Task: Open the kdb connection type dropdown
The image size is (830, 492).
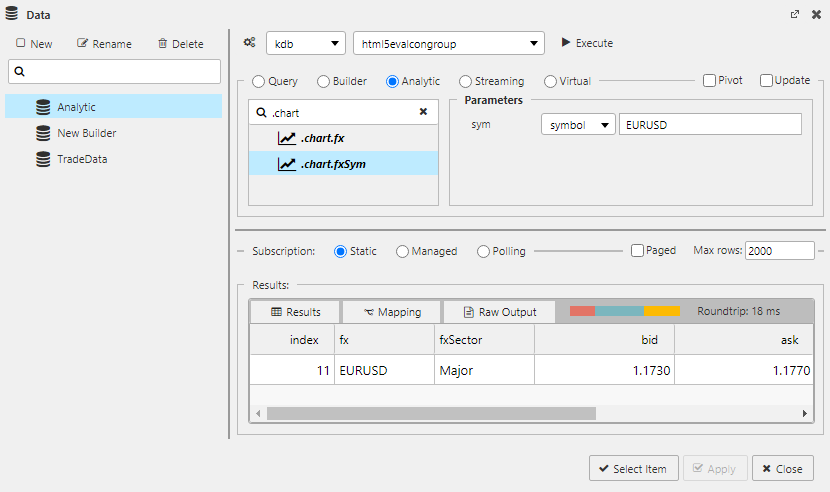Action: (x=305, y=43)
